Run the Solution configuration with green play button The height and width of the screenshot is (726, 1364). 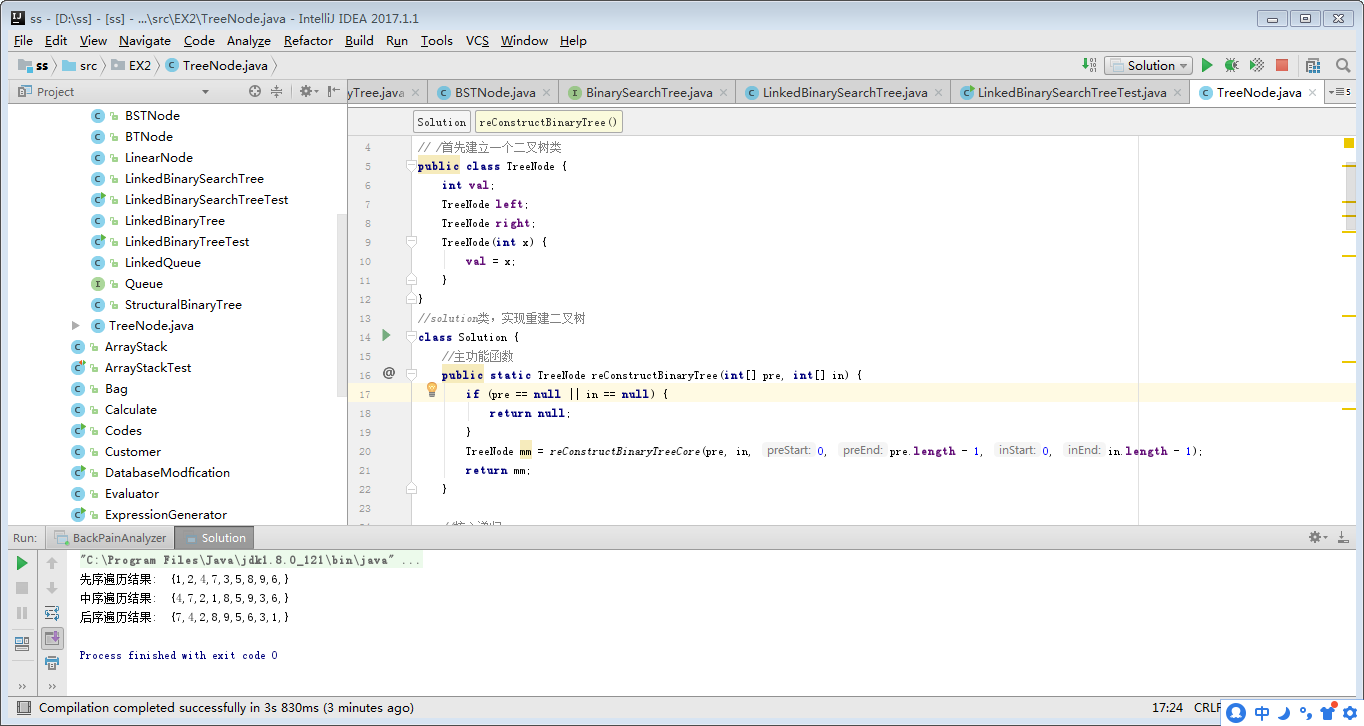[x=1207, y=65]
